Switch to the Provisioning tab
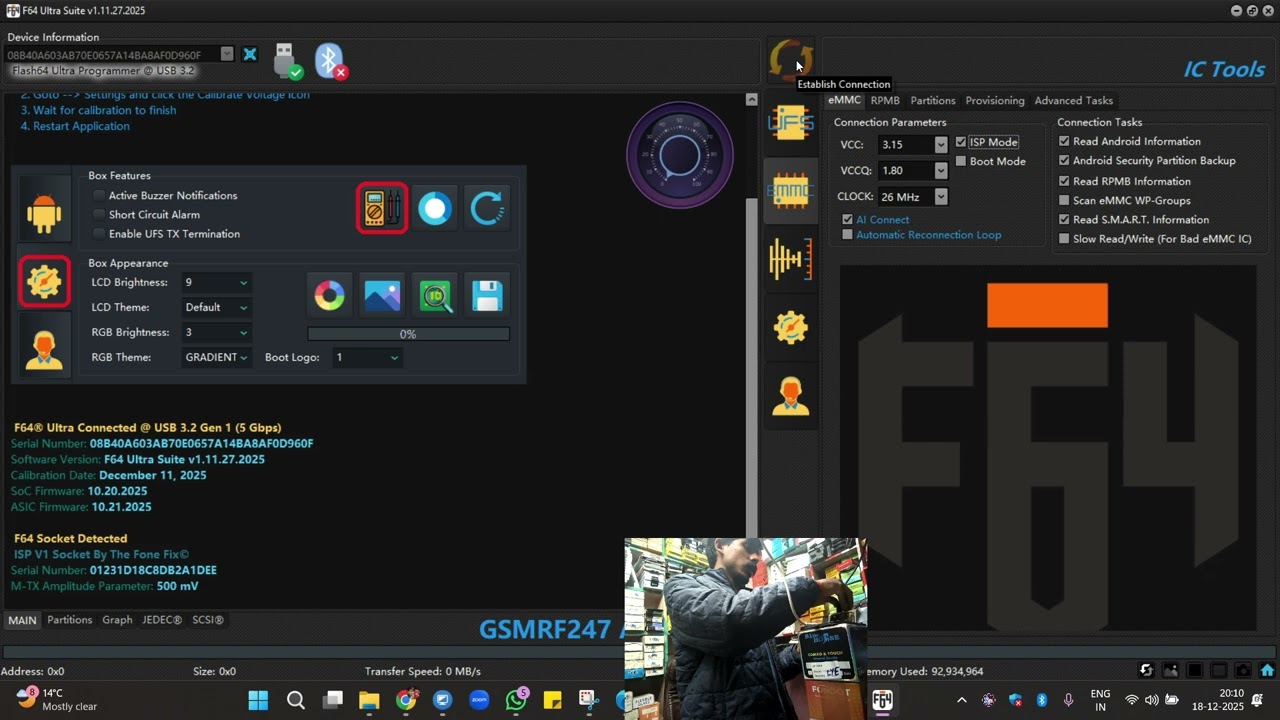 [x=994, y=101]
